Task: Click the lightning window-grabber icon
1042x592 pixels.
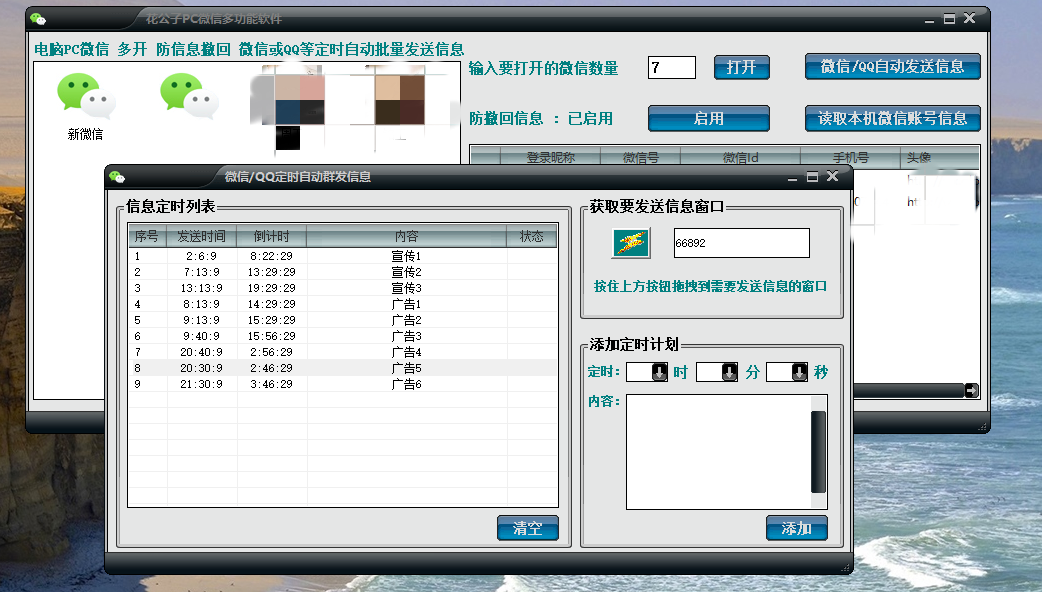Action: pos(631,243)
